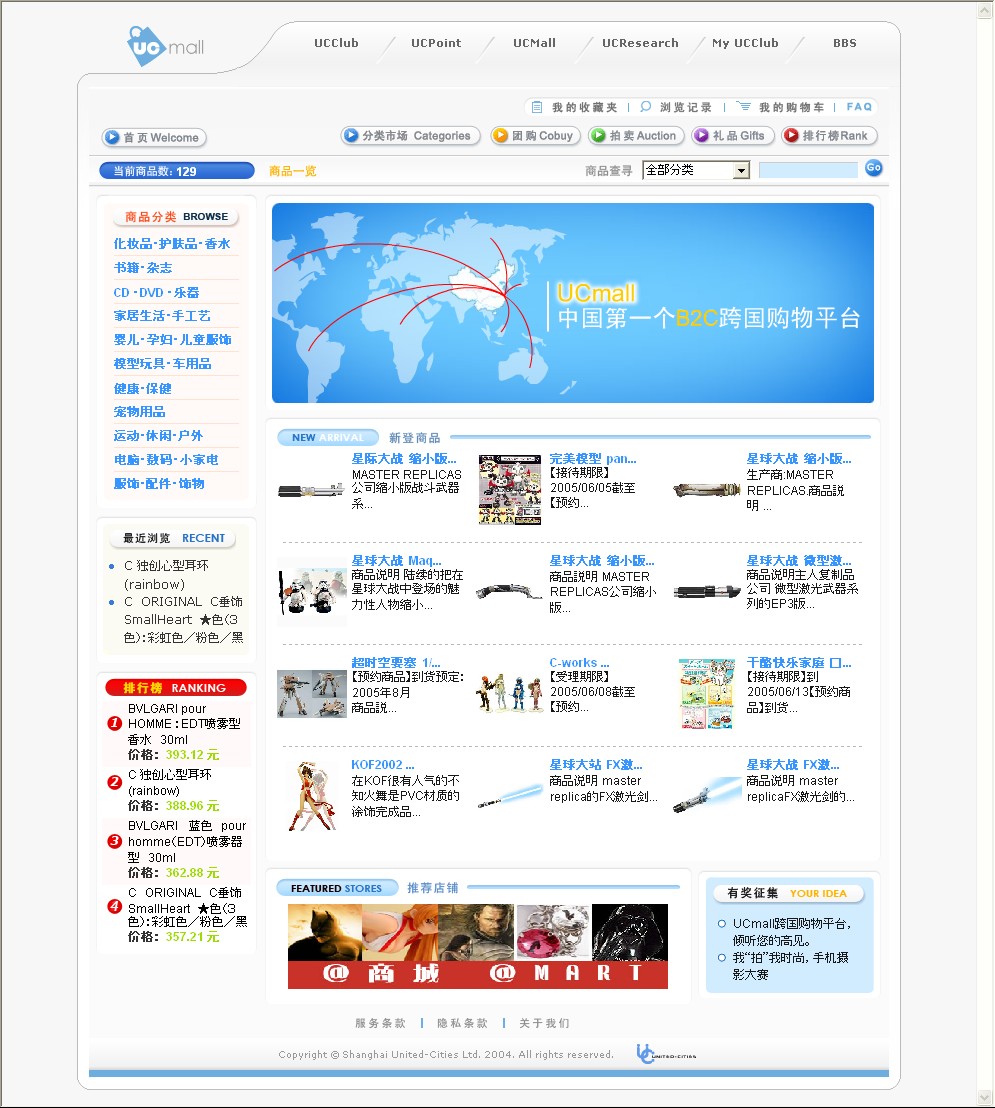The height and width of the screenshot is (1108, 995).
Task: Open 隐私条款 privacy link
Action: click(x=462, y=1023)
